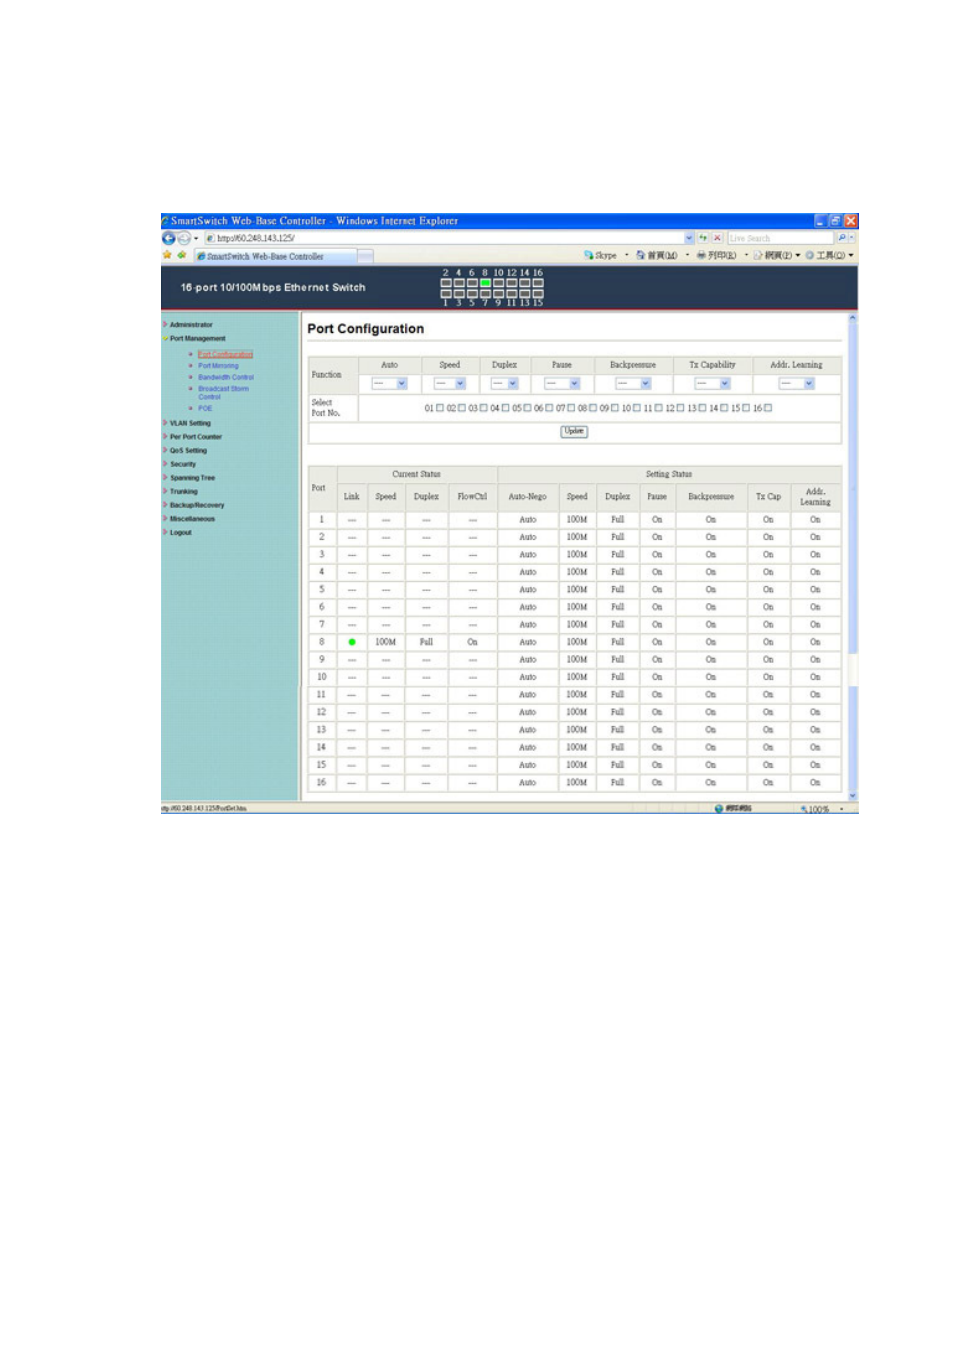Check the port 16 checkbox
This screenshot has width=954, height=1351.
768,408
